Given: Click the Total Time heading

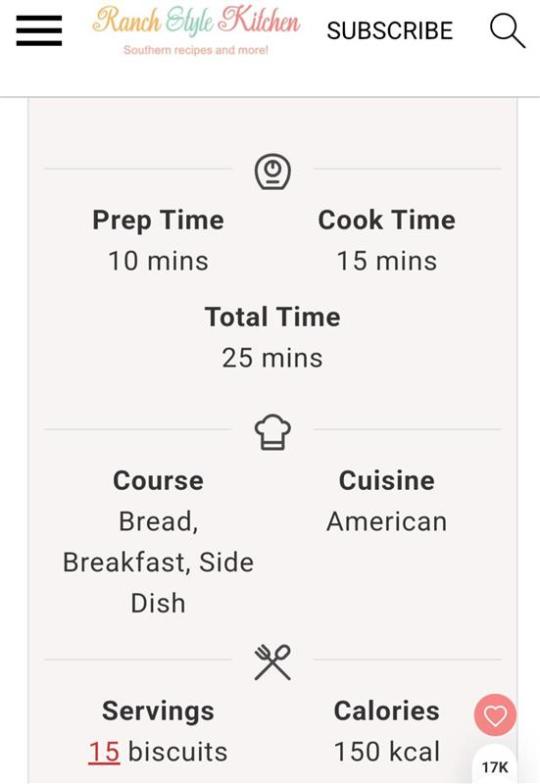Looking at the screenshot, I should coord(272,317).
